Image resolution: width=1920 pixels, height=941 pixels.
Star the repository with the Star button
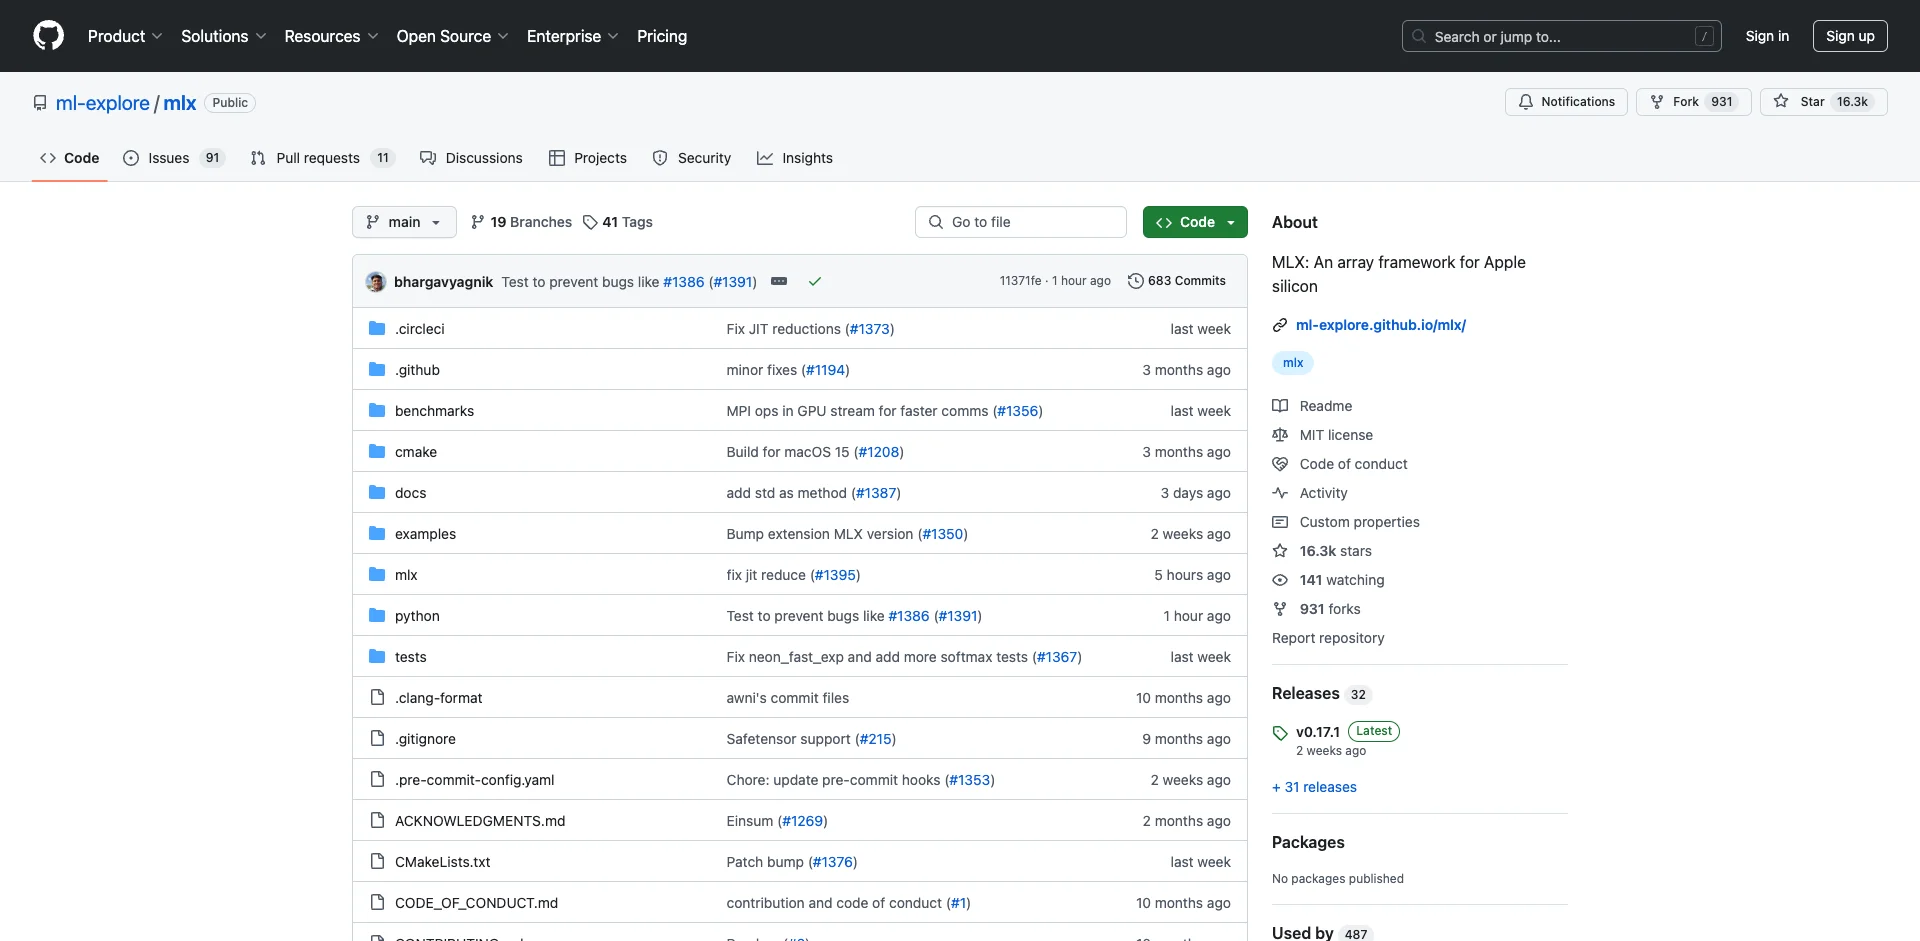pyautogui.click(x=1824, y=102)
